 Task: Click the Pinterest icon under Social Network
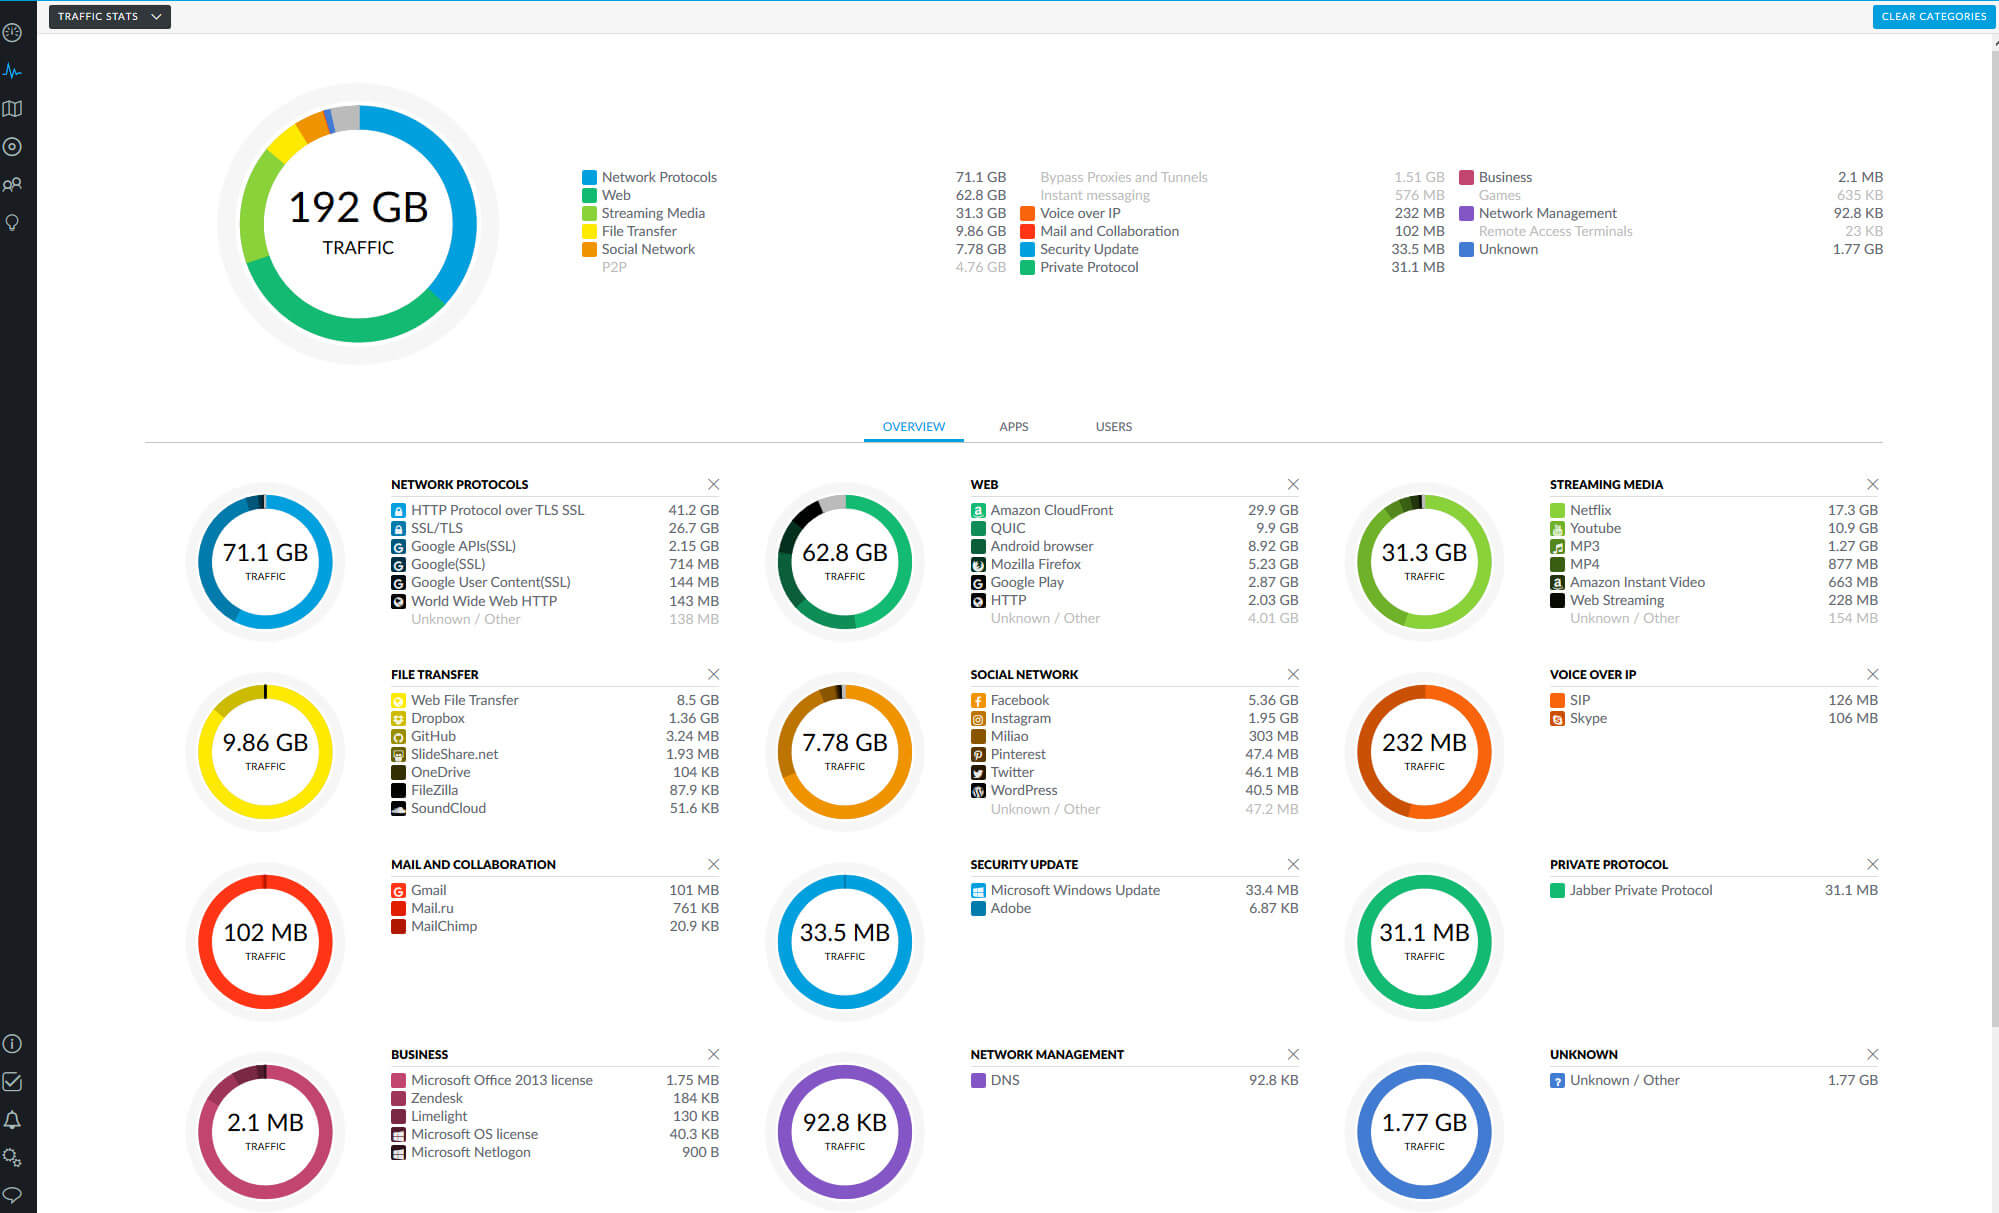click(978, 755)
